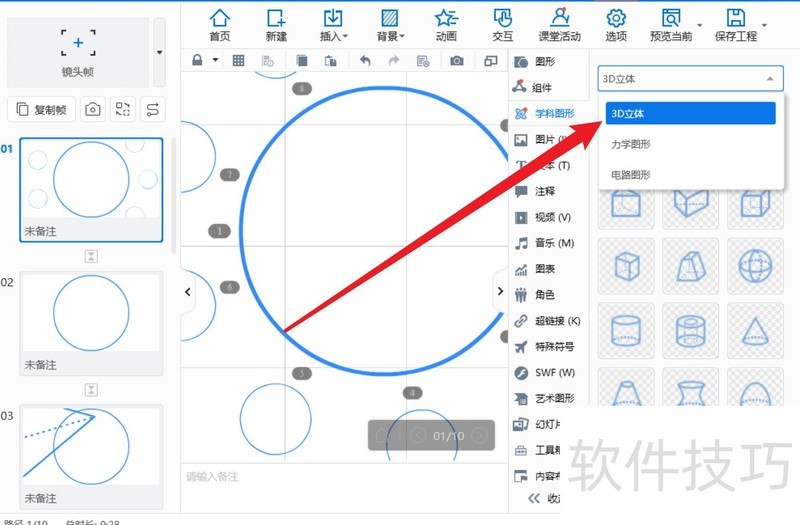The width and height of the screenshot is (800, 525).
Task: Select the 学科图形 subject graphics category
Action: pos(544,113)
